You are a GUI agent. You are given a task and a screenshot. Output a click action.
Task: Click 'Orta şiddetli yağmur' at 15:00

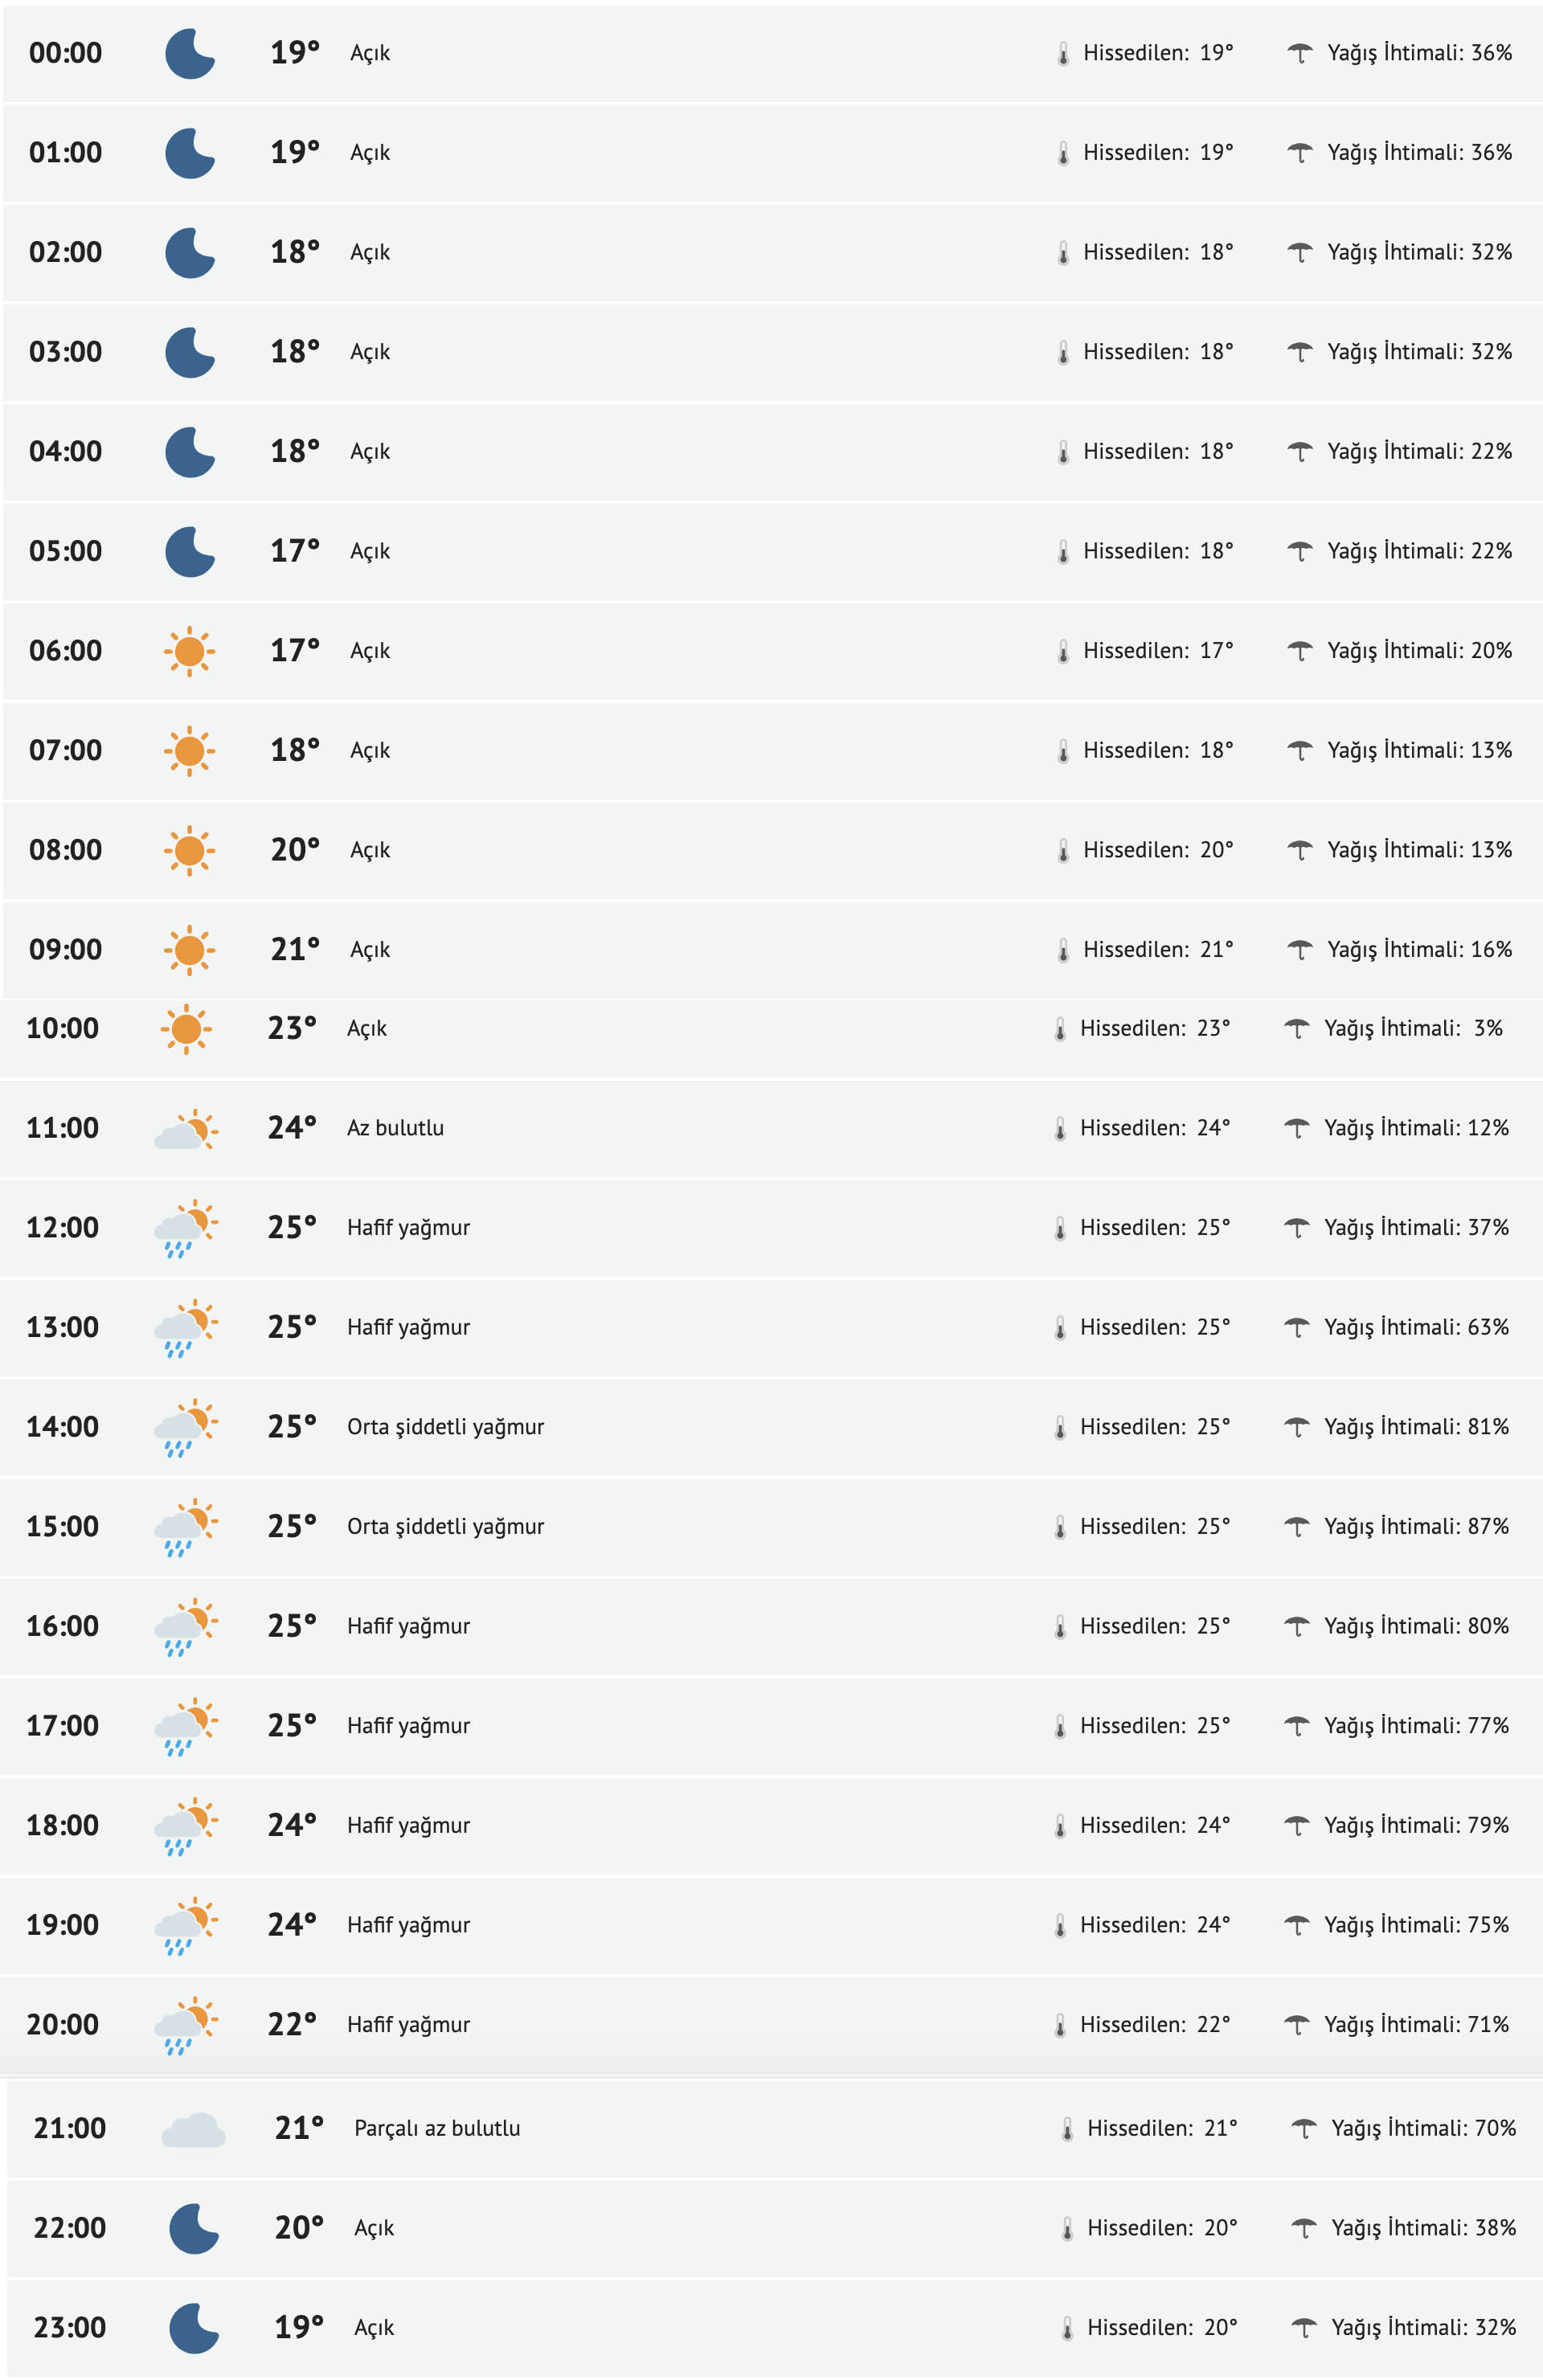(x=445, y=1526)
